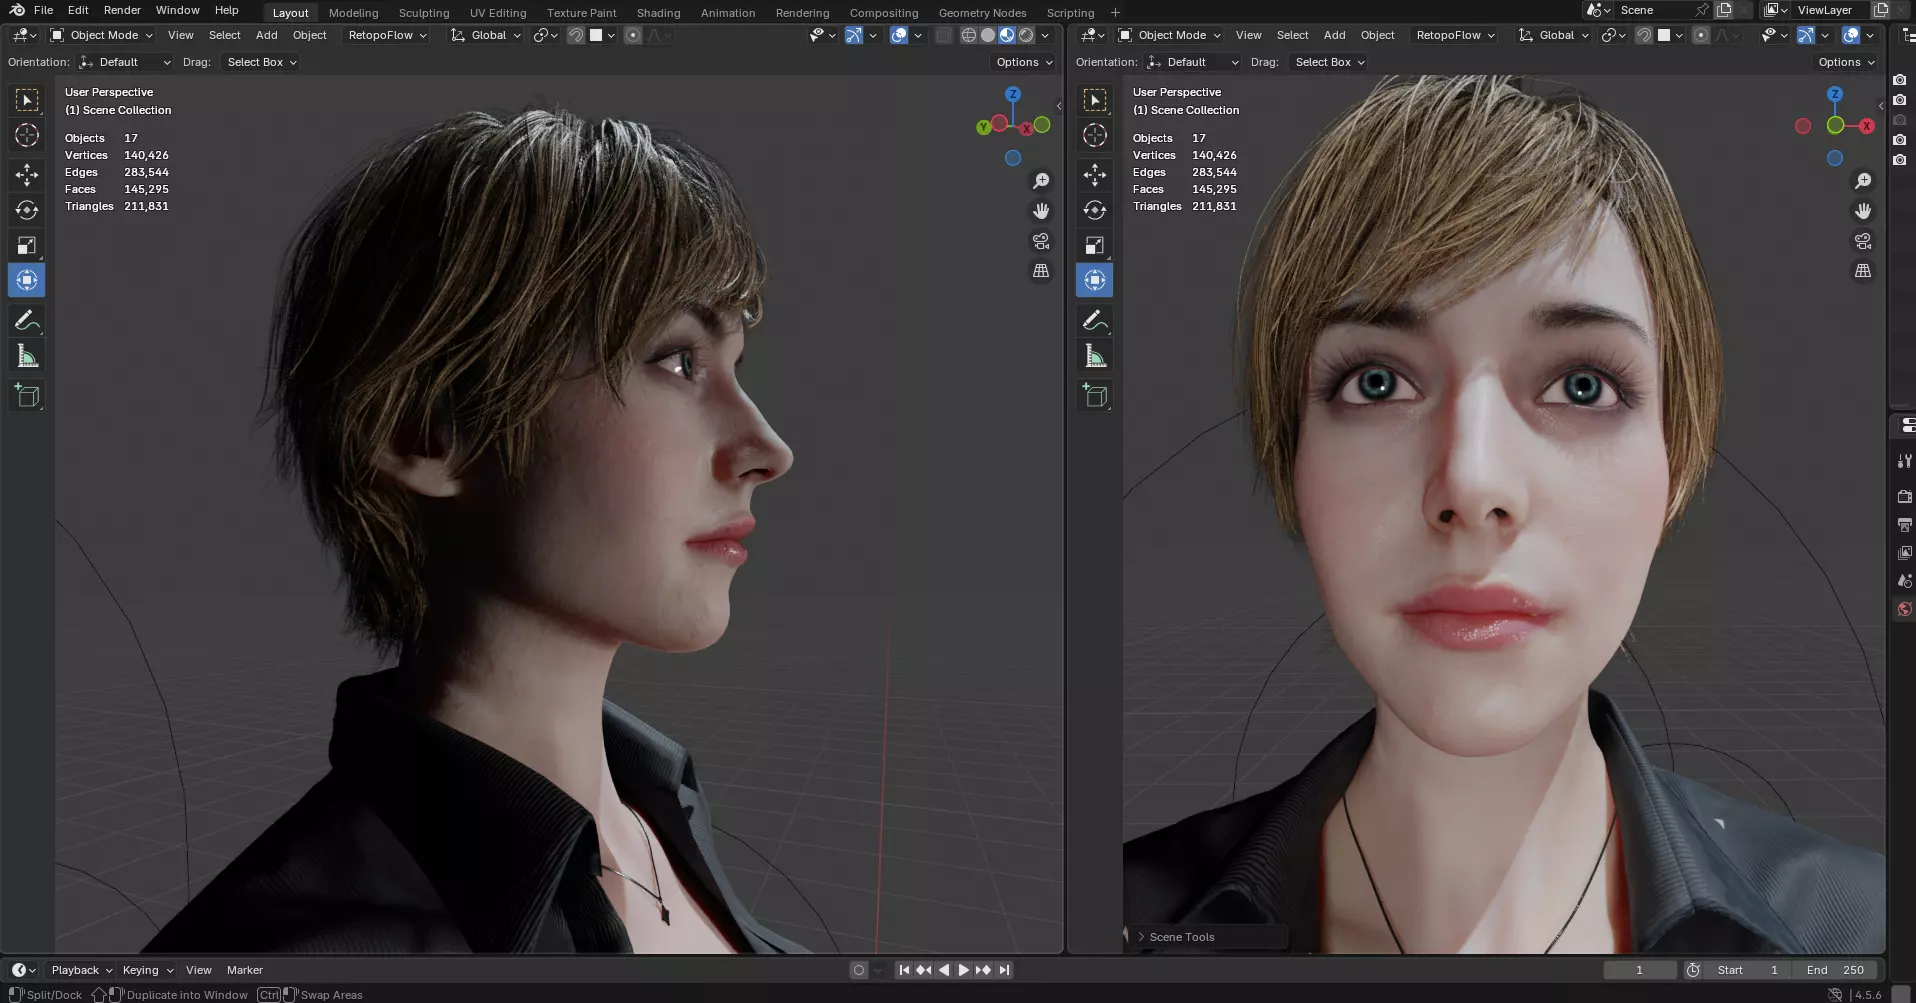The height and width of the screenshot is (1003, 1916).
Task: Click the blue Z axis on right gizmo
Action: click(1834, 94)
